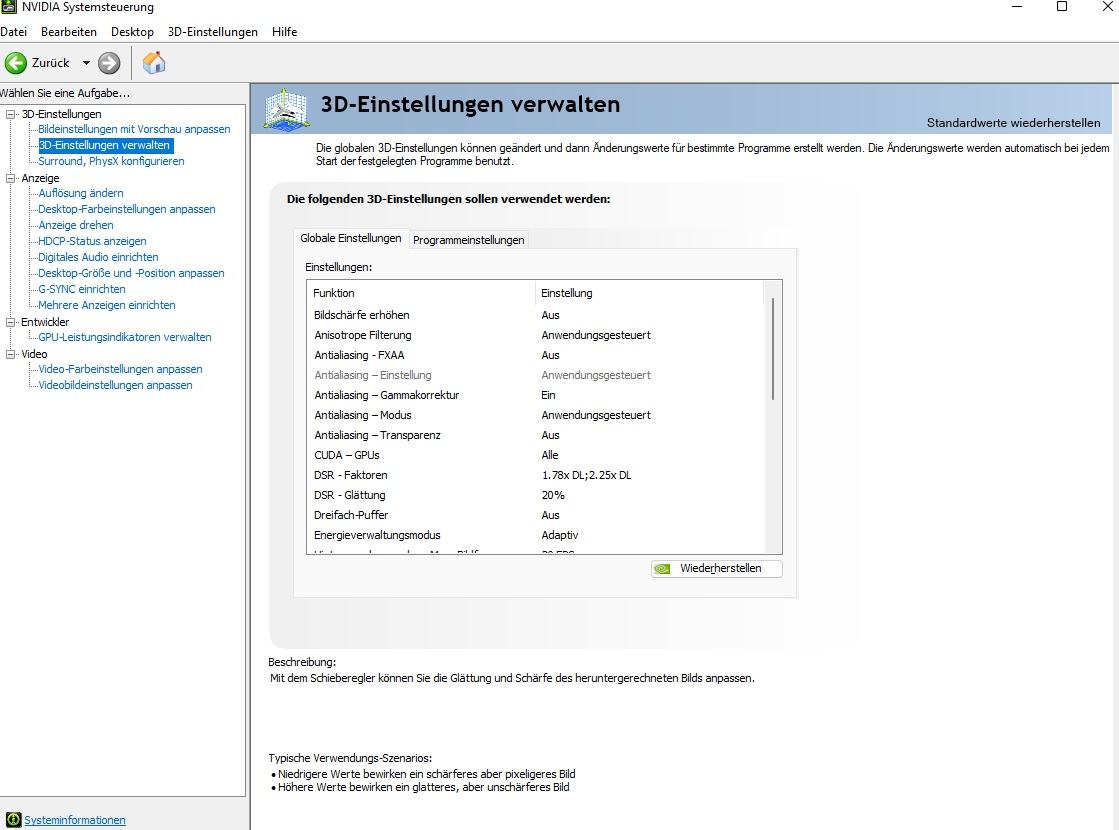Open Desktop-Größe und -Position anpassen
The image size is (1119, 830).
131,273
